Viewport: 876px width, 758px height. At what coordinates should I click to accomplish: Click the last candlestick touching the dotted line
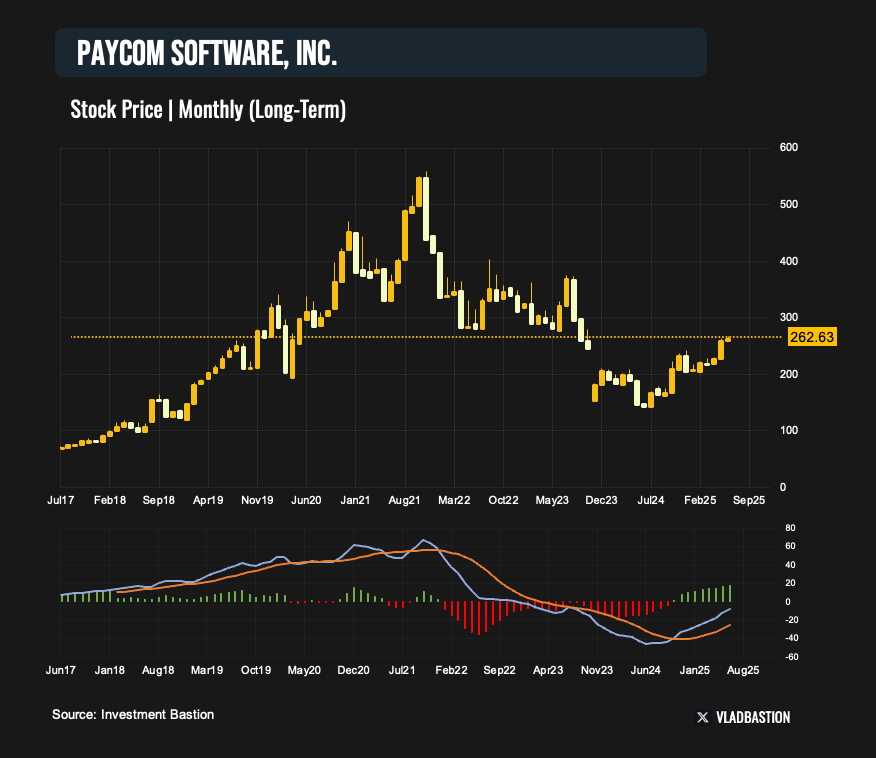click(728, 339)
